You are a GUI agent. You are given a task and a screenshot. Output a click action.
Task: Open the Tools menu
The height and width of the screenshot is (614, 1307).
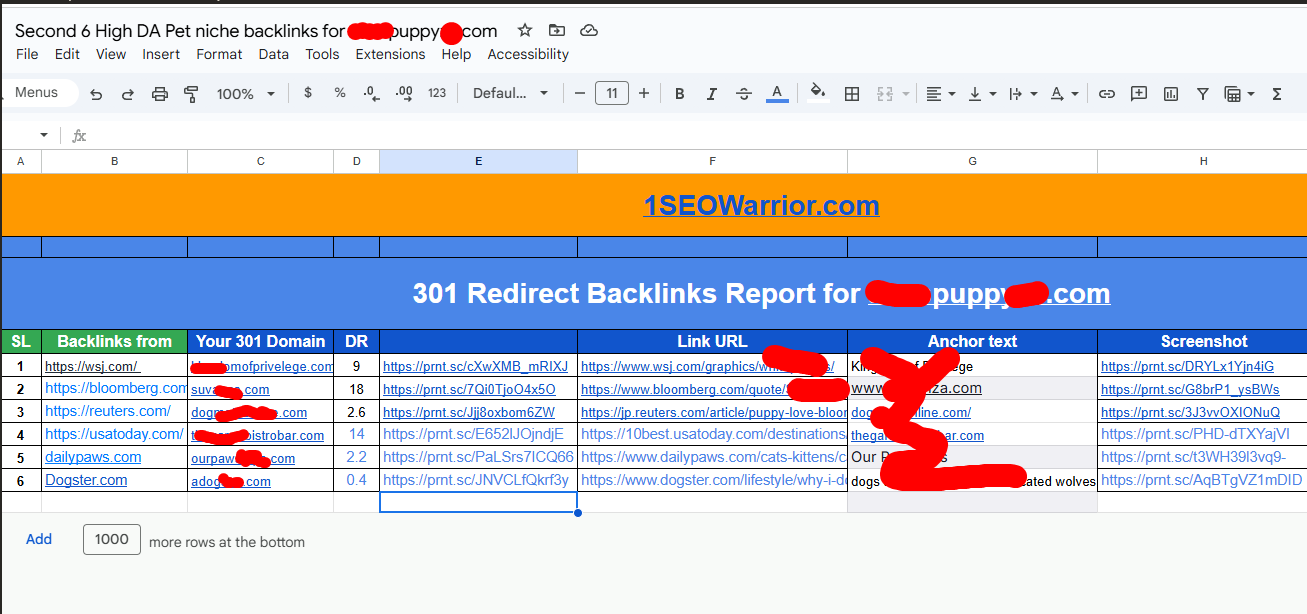[x=322, y=54]
